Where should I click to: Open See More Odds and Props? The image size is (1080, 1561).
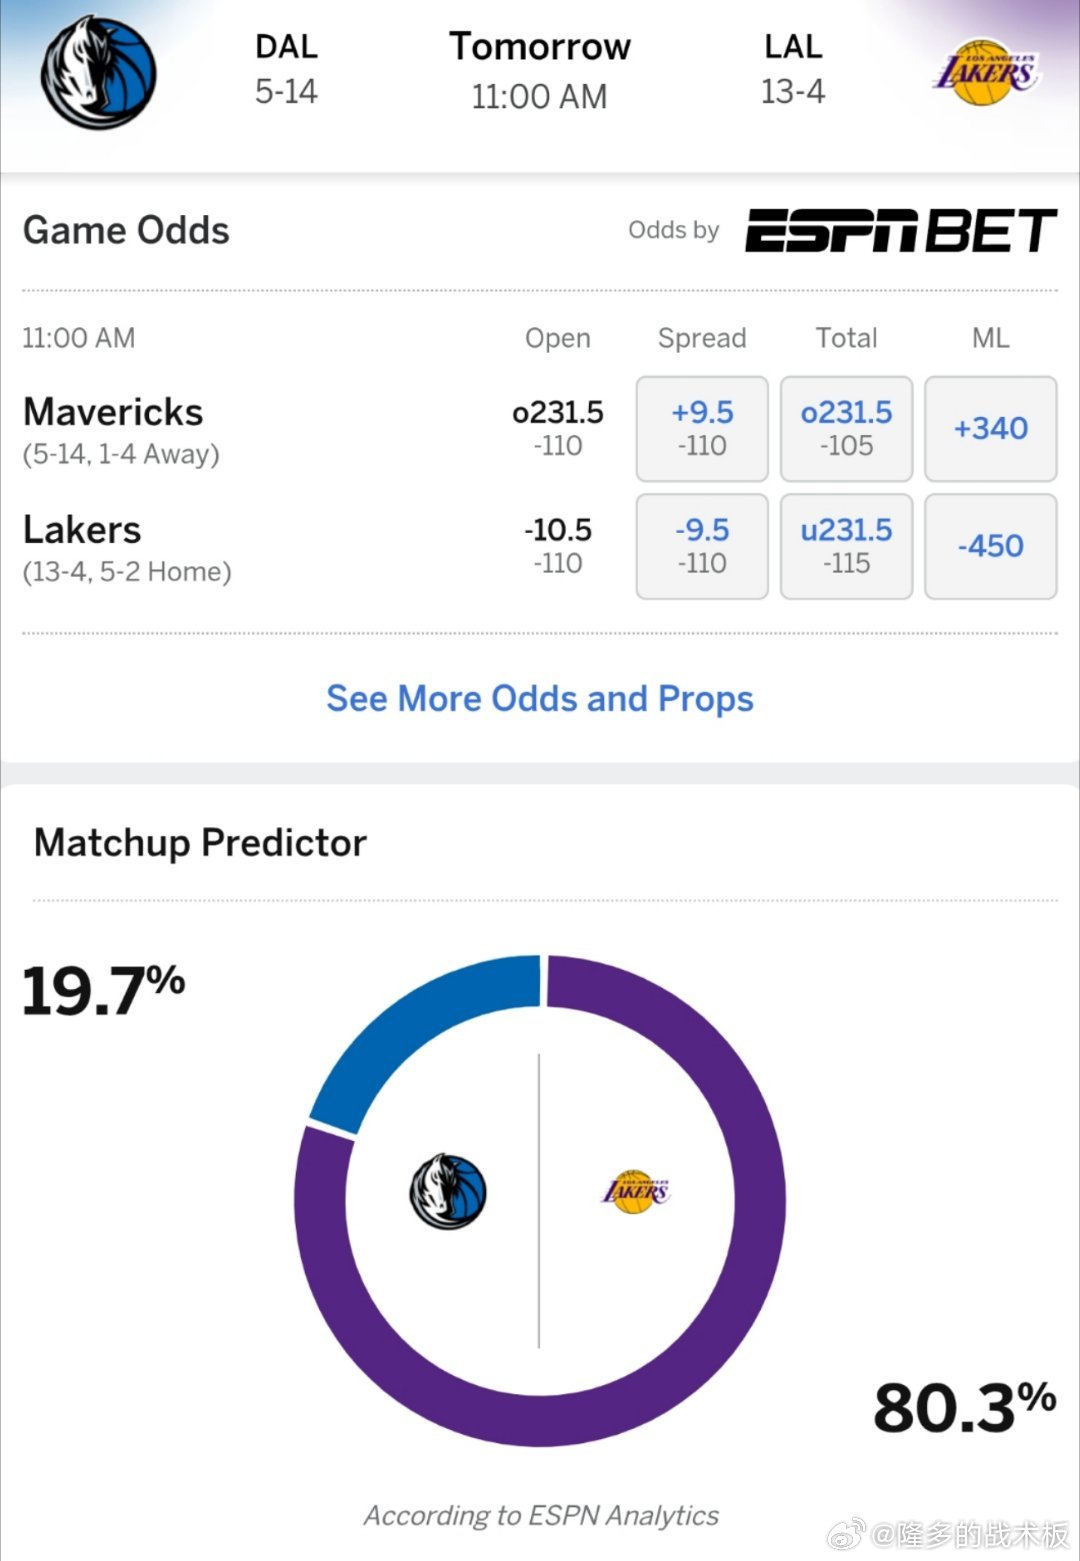pos(539,698)
